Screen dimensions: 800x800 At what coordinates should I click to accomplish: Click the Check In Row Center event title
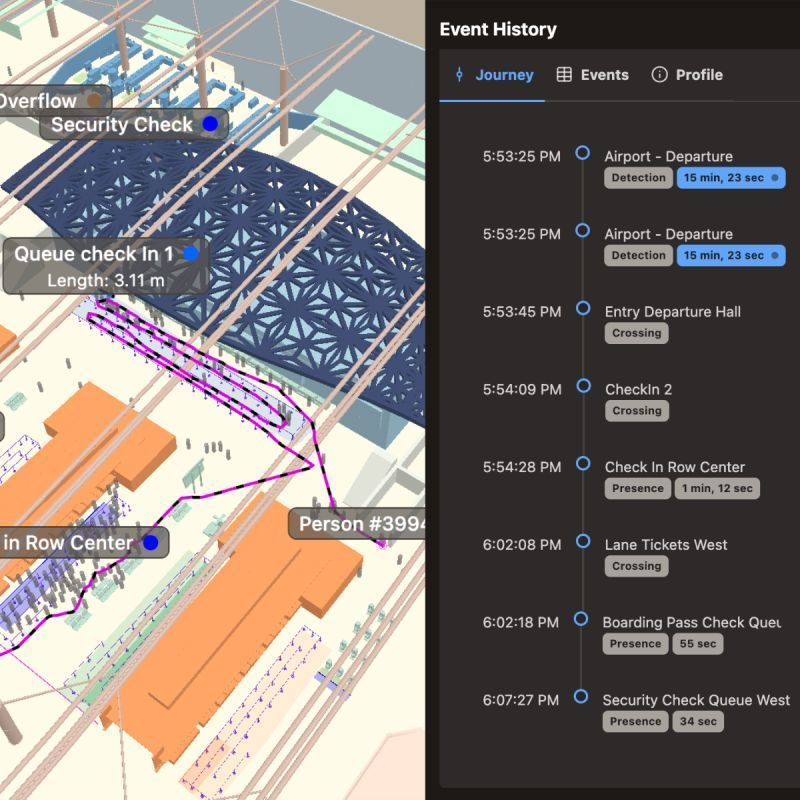[x=674, y=467]
